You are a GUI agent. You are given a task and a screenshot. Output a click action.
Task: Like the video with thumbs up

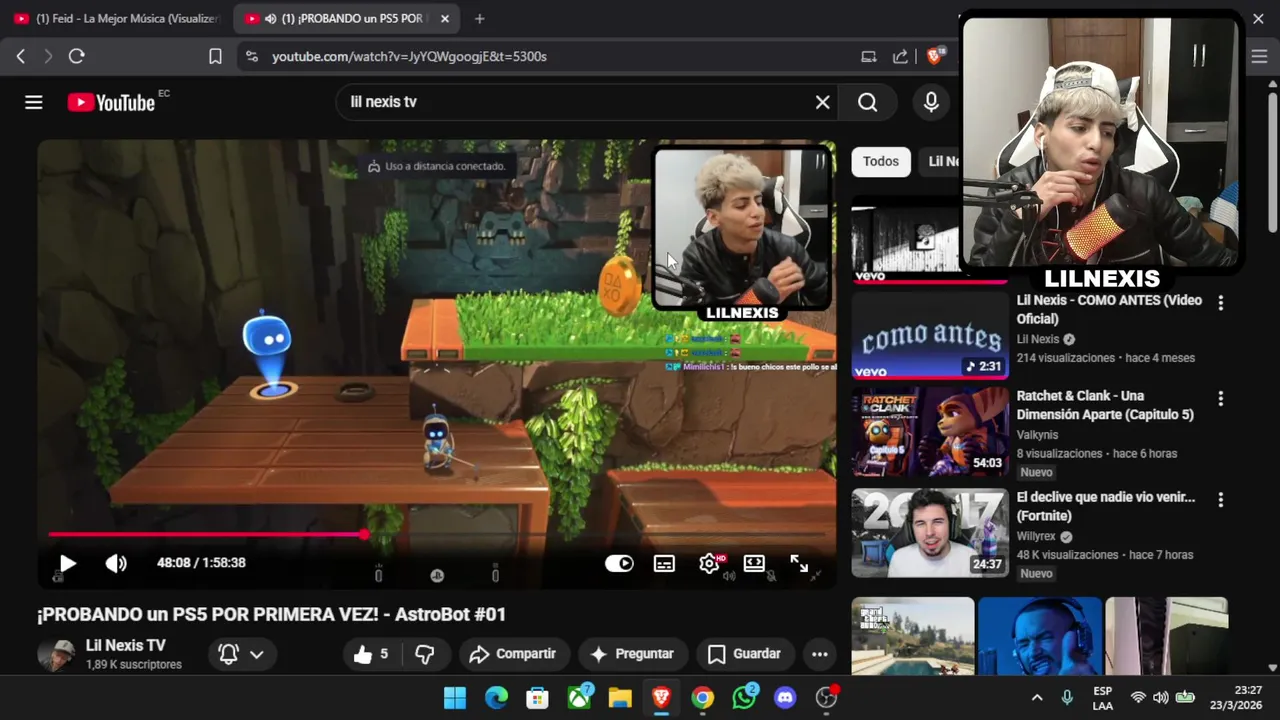pyautogui.click(x=370, y=654)
